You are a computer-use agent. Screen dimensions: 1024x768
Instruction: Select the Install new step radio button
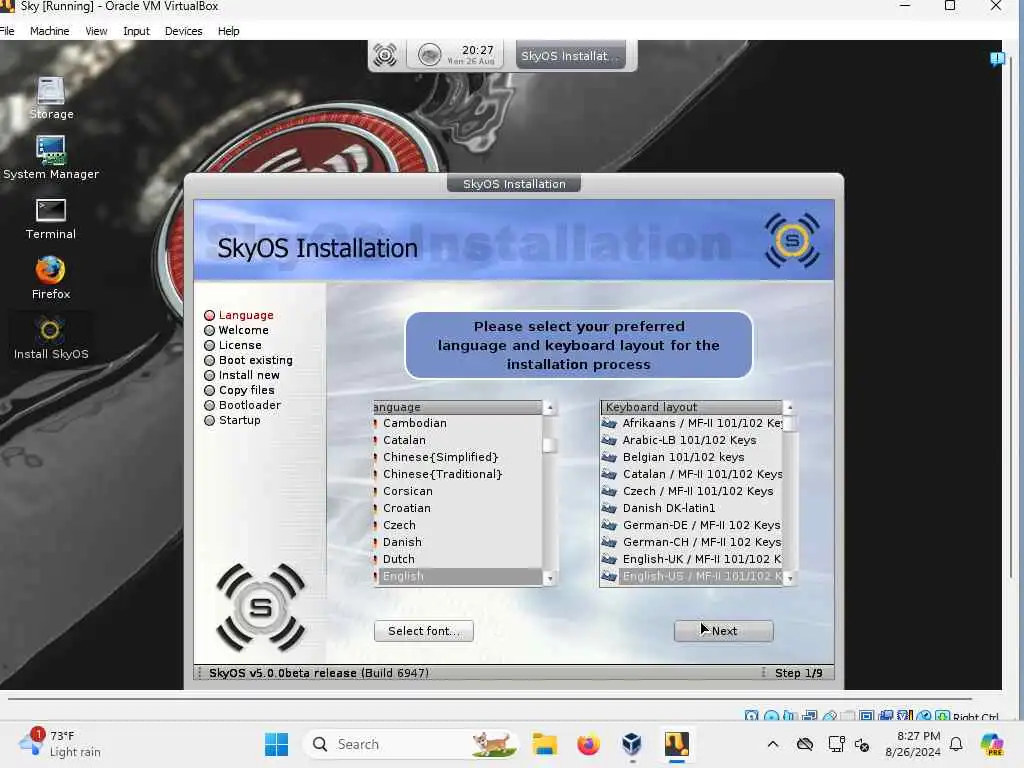210,376
